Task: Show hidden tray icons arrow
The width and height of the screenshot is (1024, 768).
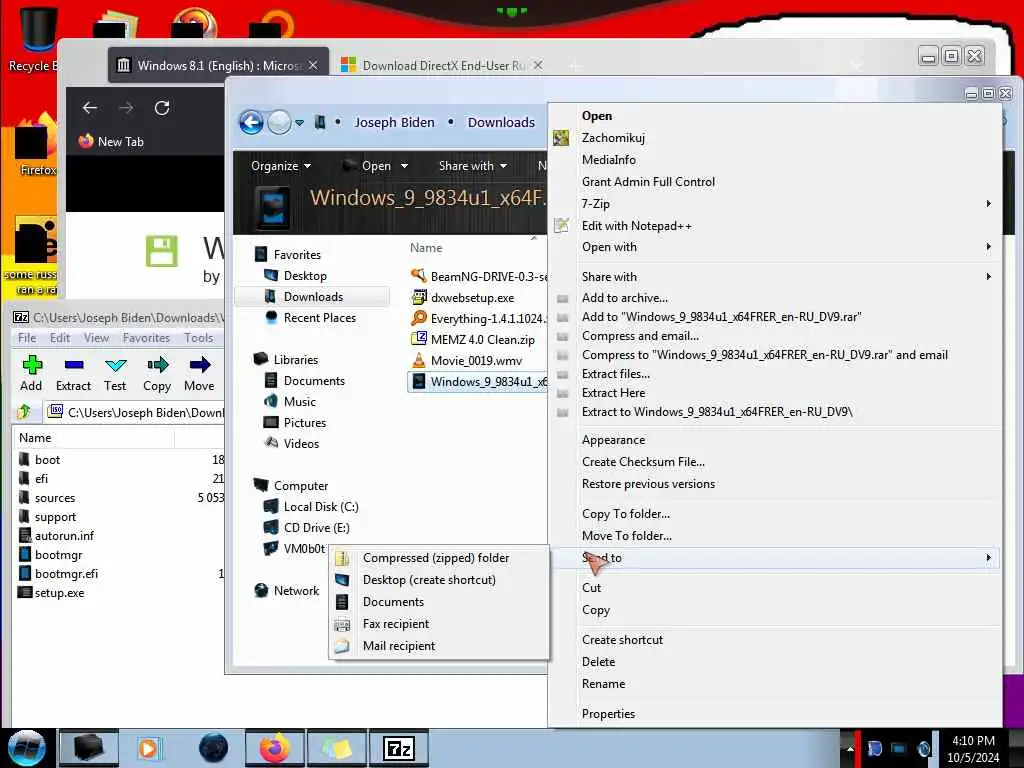Action: coord(850,748)
